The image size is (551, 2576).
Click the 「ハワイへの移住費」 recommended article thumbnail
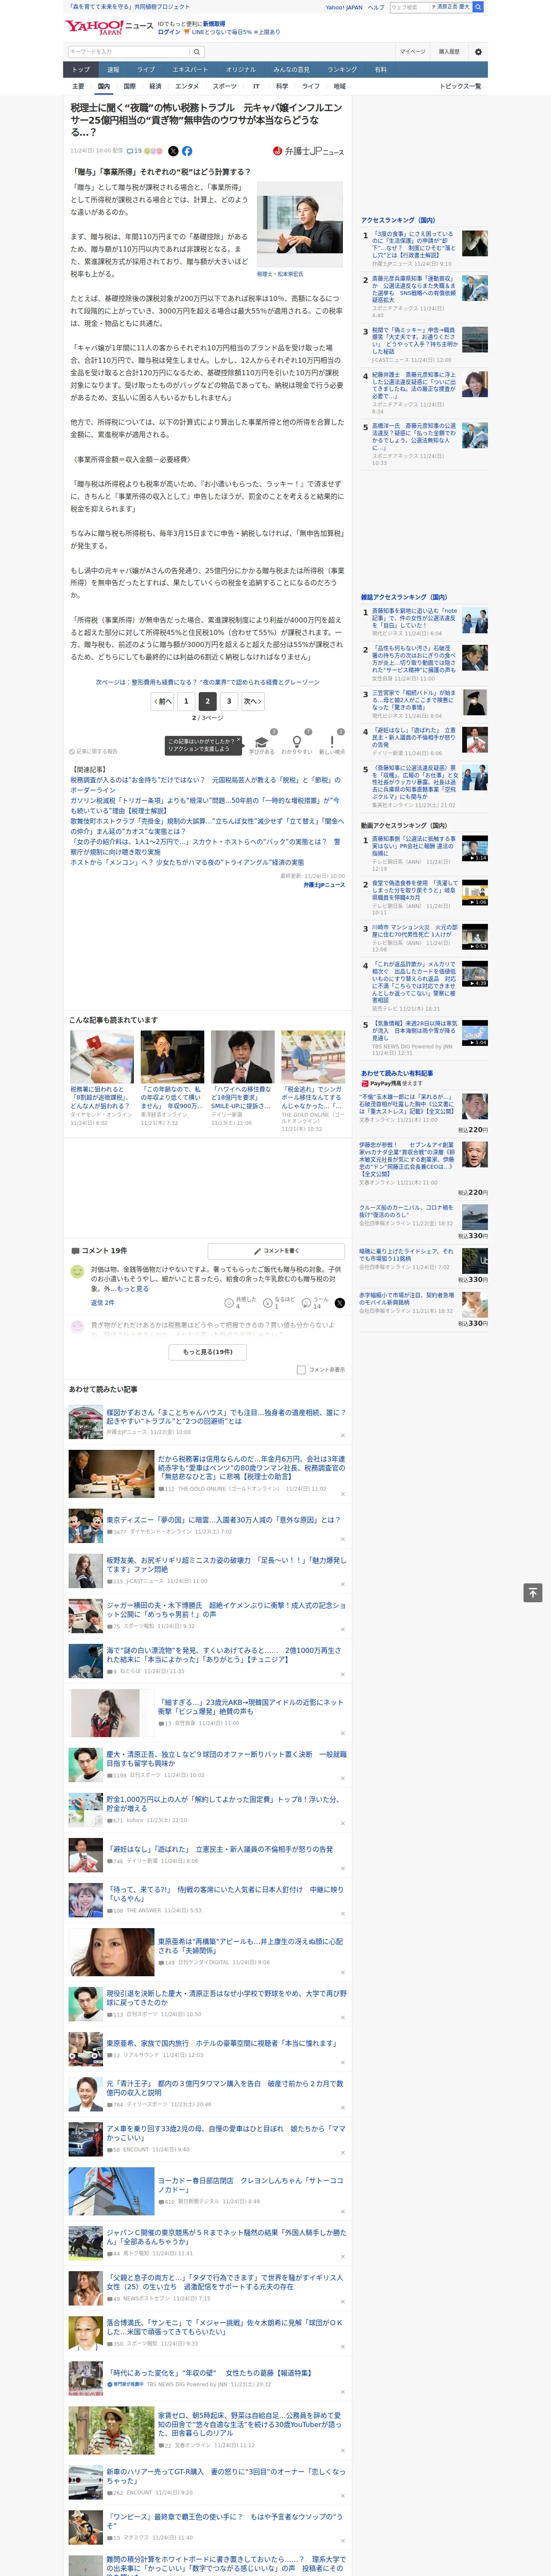coord(243,1057)
